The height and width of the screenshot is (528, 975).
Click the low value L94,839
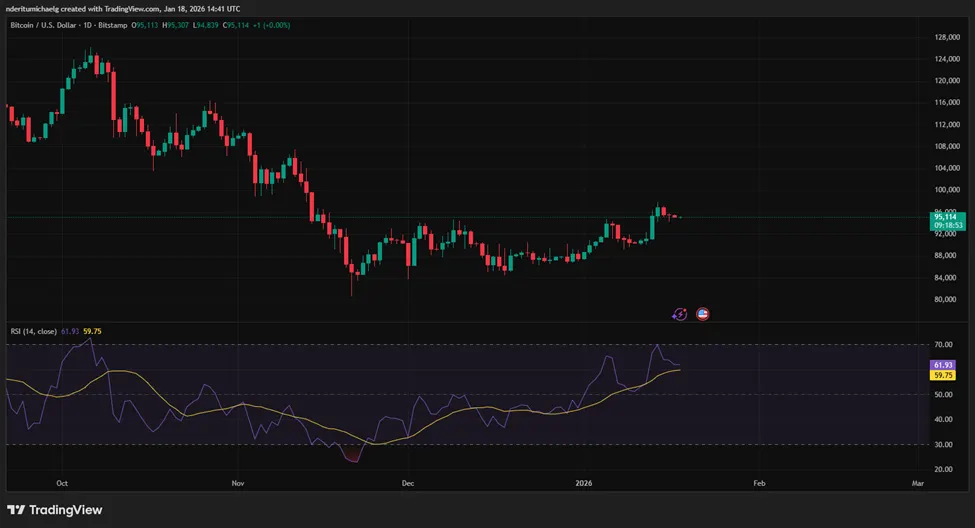tap(206, 25)
